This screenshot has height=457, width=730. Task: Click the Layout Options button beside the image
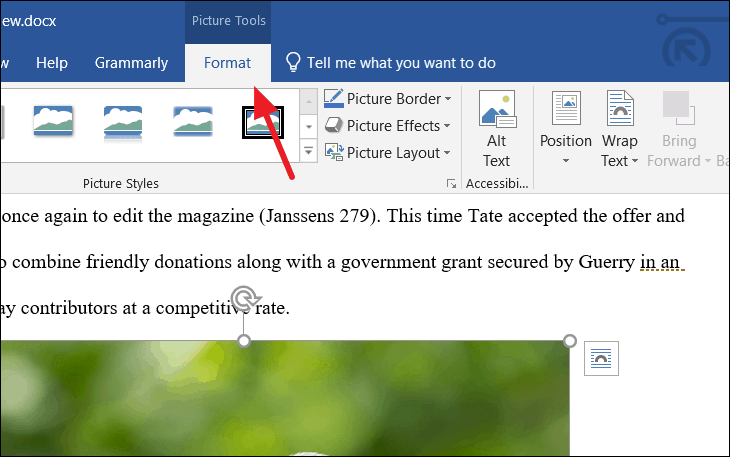tap(602, 358)
